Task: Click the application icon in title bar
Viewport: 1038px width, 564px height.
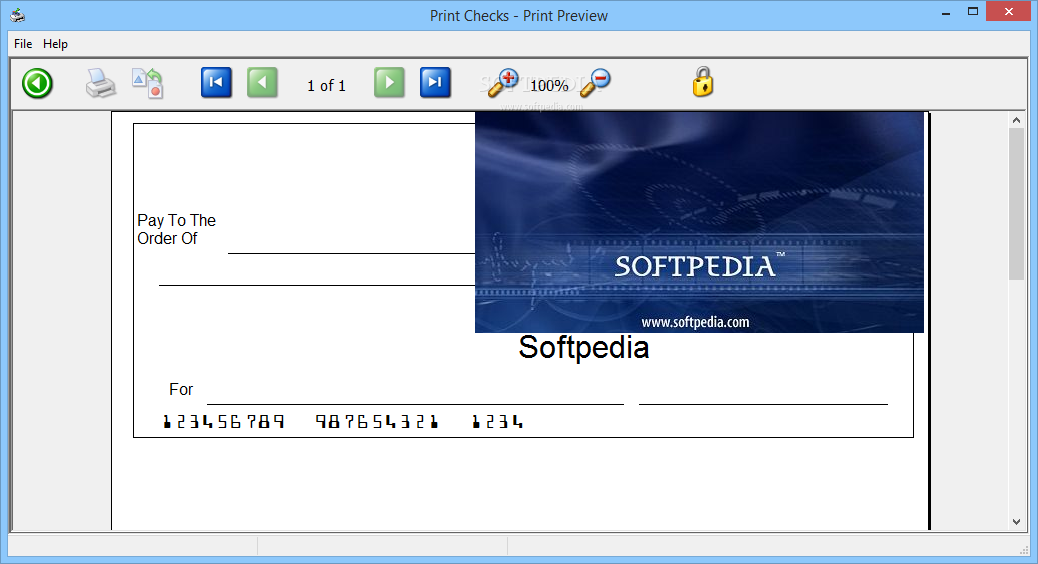Action: click(17, 15)
